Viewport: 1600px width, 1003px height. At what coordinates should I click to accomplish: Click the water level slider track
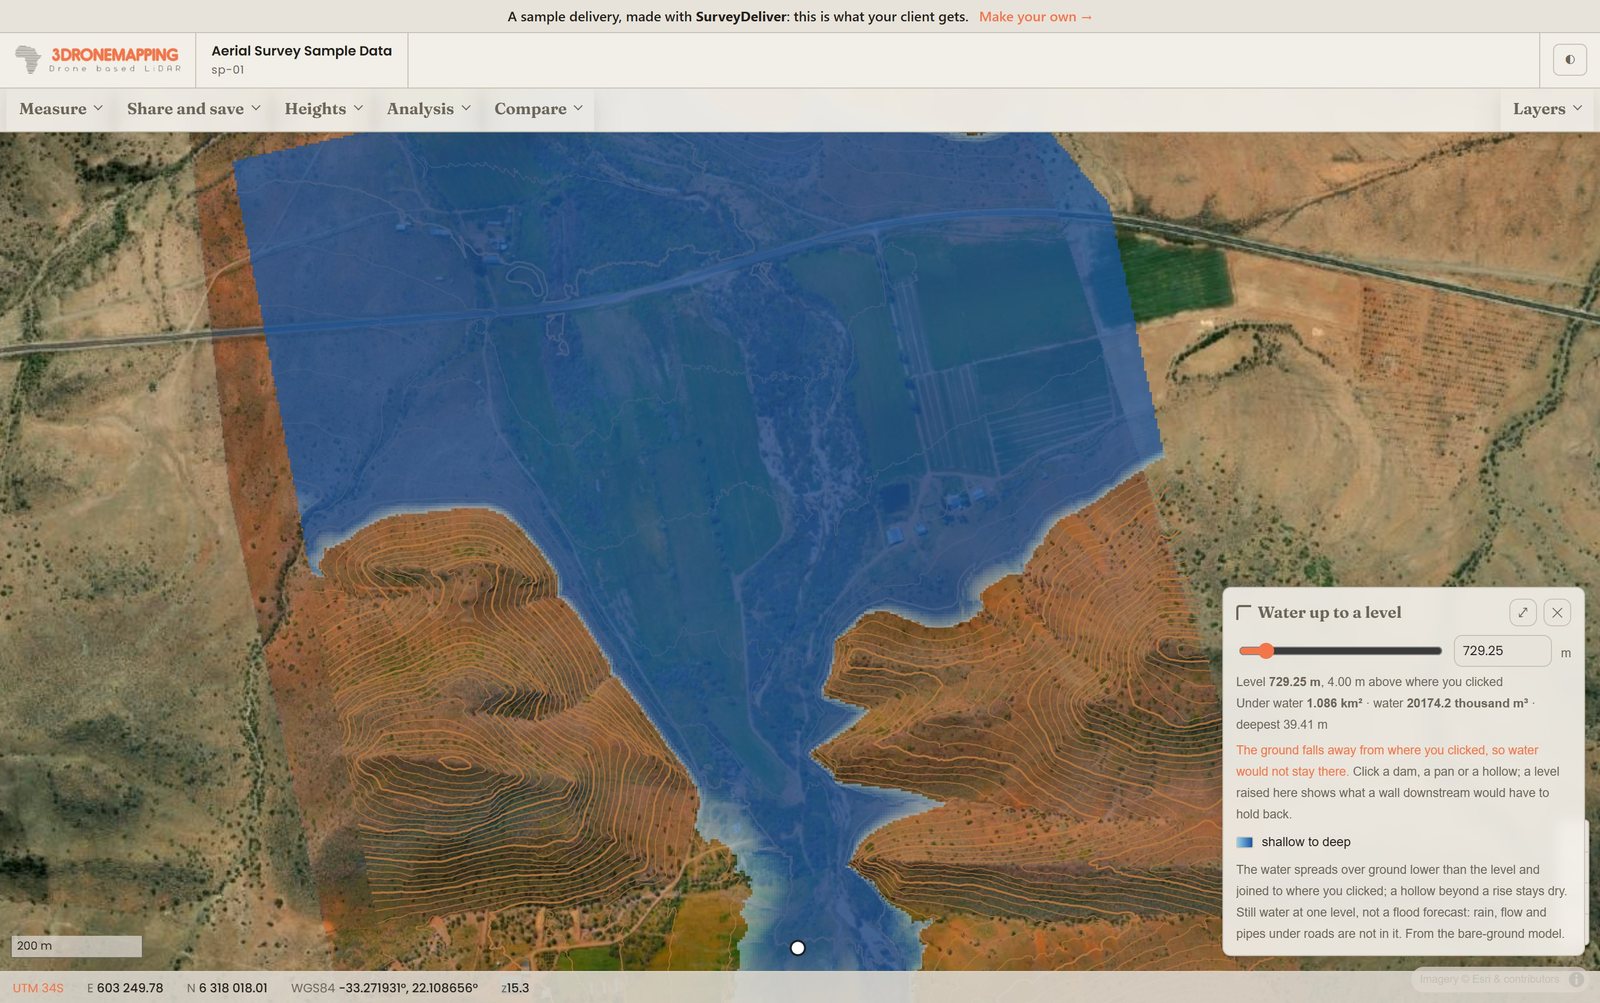(x=1340, y=651)
